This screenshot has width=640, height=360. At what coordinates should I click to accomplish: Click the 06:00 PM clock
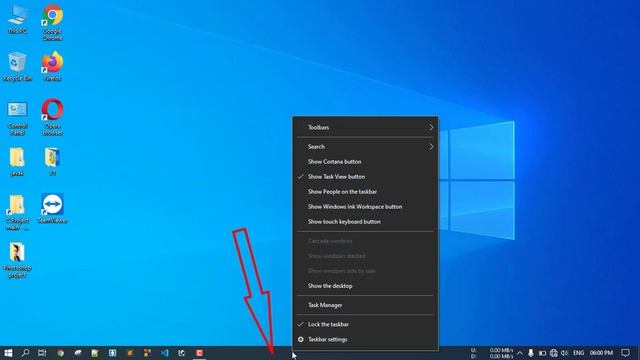click(601, 353)
